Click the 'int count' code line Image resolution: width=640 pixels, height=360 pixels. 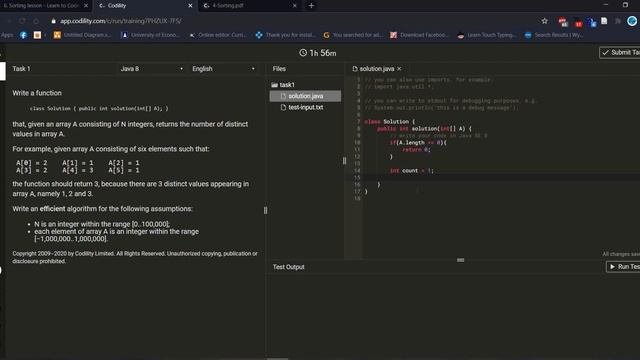(x=411, y=171)
